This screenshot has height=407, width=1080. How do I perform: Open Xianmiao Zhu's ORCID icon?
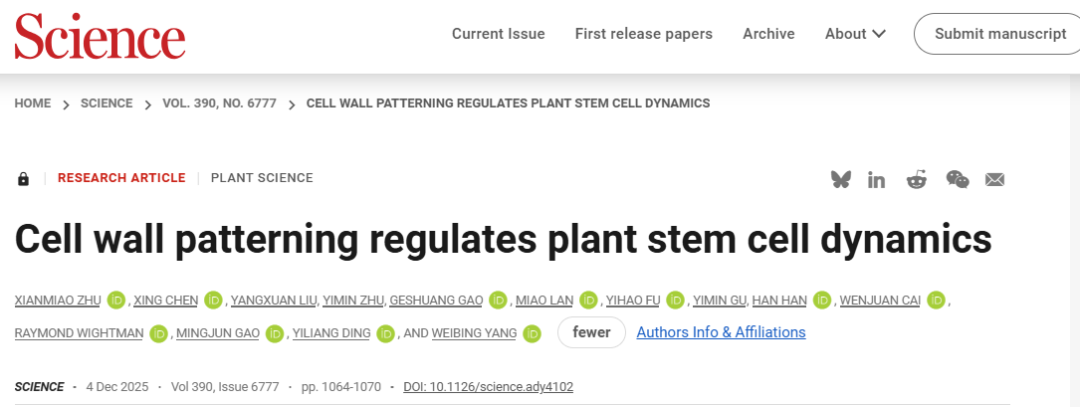tap(117, 300)
